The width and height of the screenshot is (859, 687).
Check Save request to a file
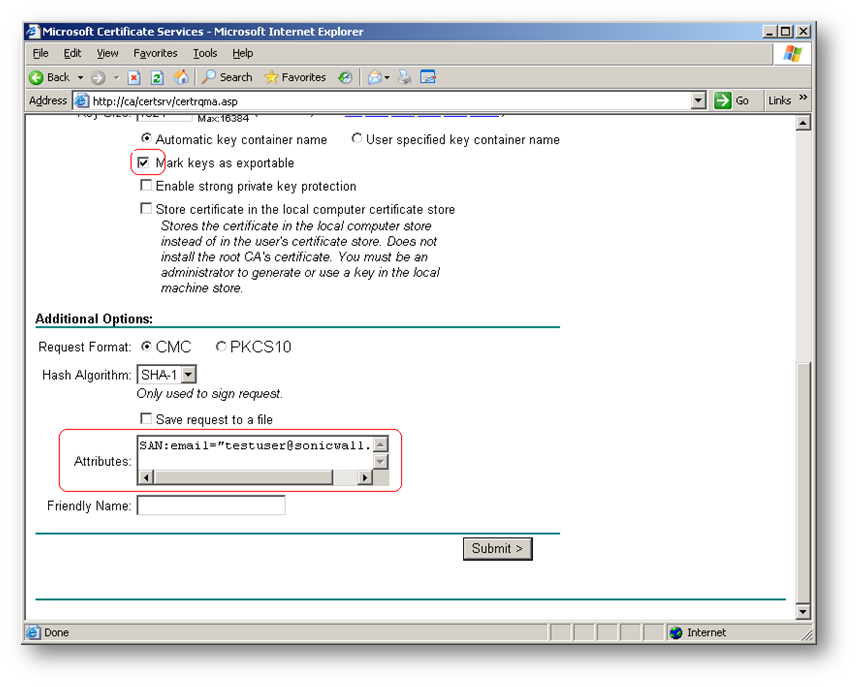(x=146, y=419)
